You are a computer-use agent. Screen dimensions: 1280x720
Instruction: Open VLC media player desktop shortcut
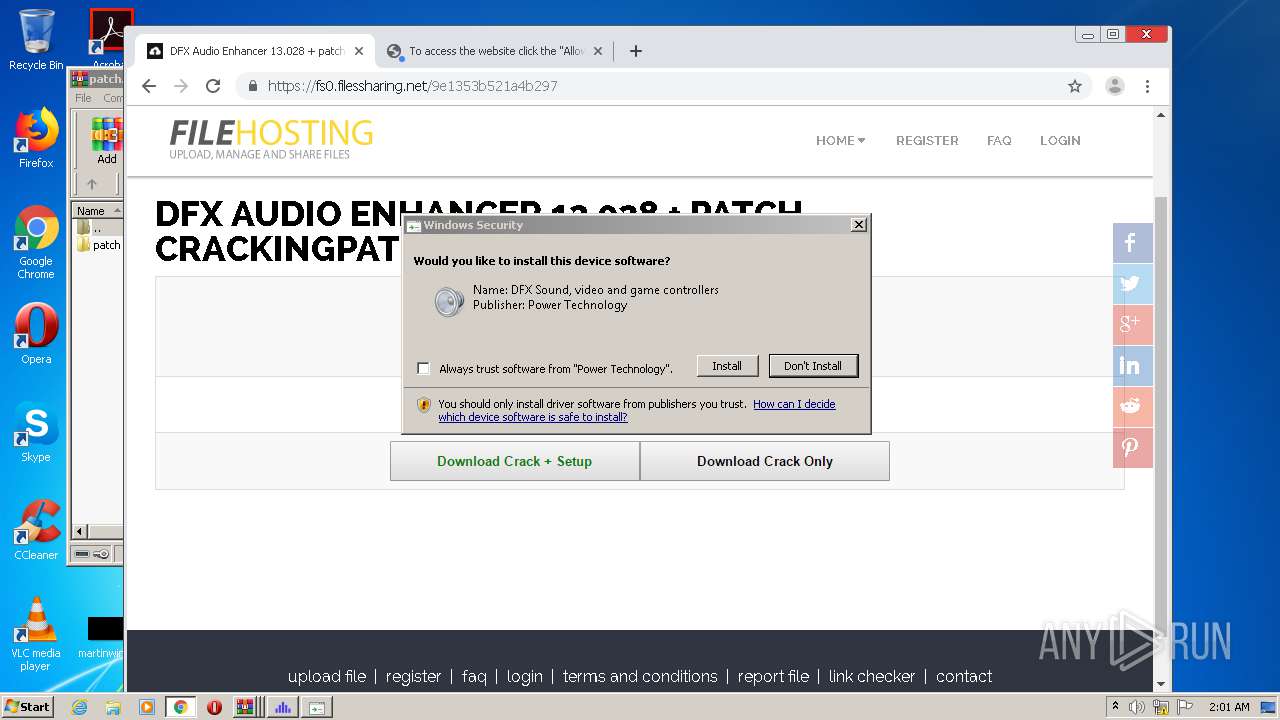coord(36,634)
